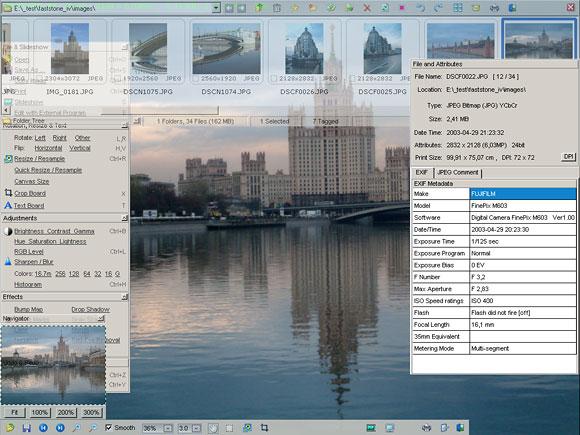Click the Text Board letter A icon

pos(8,205)
